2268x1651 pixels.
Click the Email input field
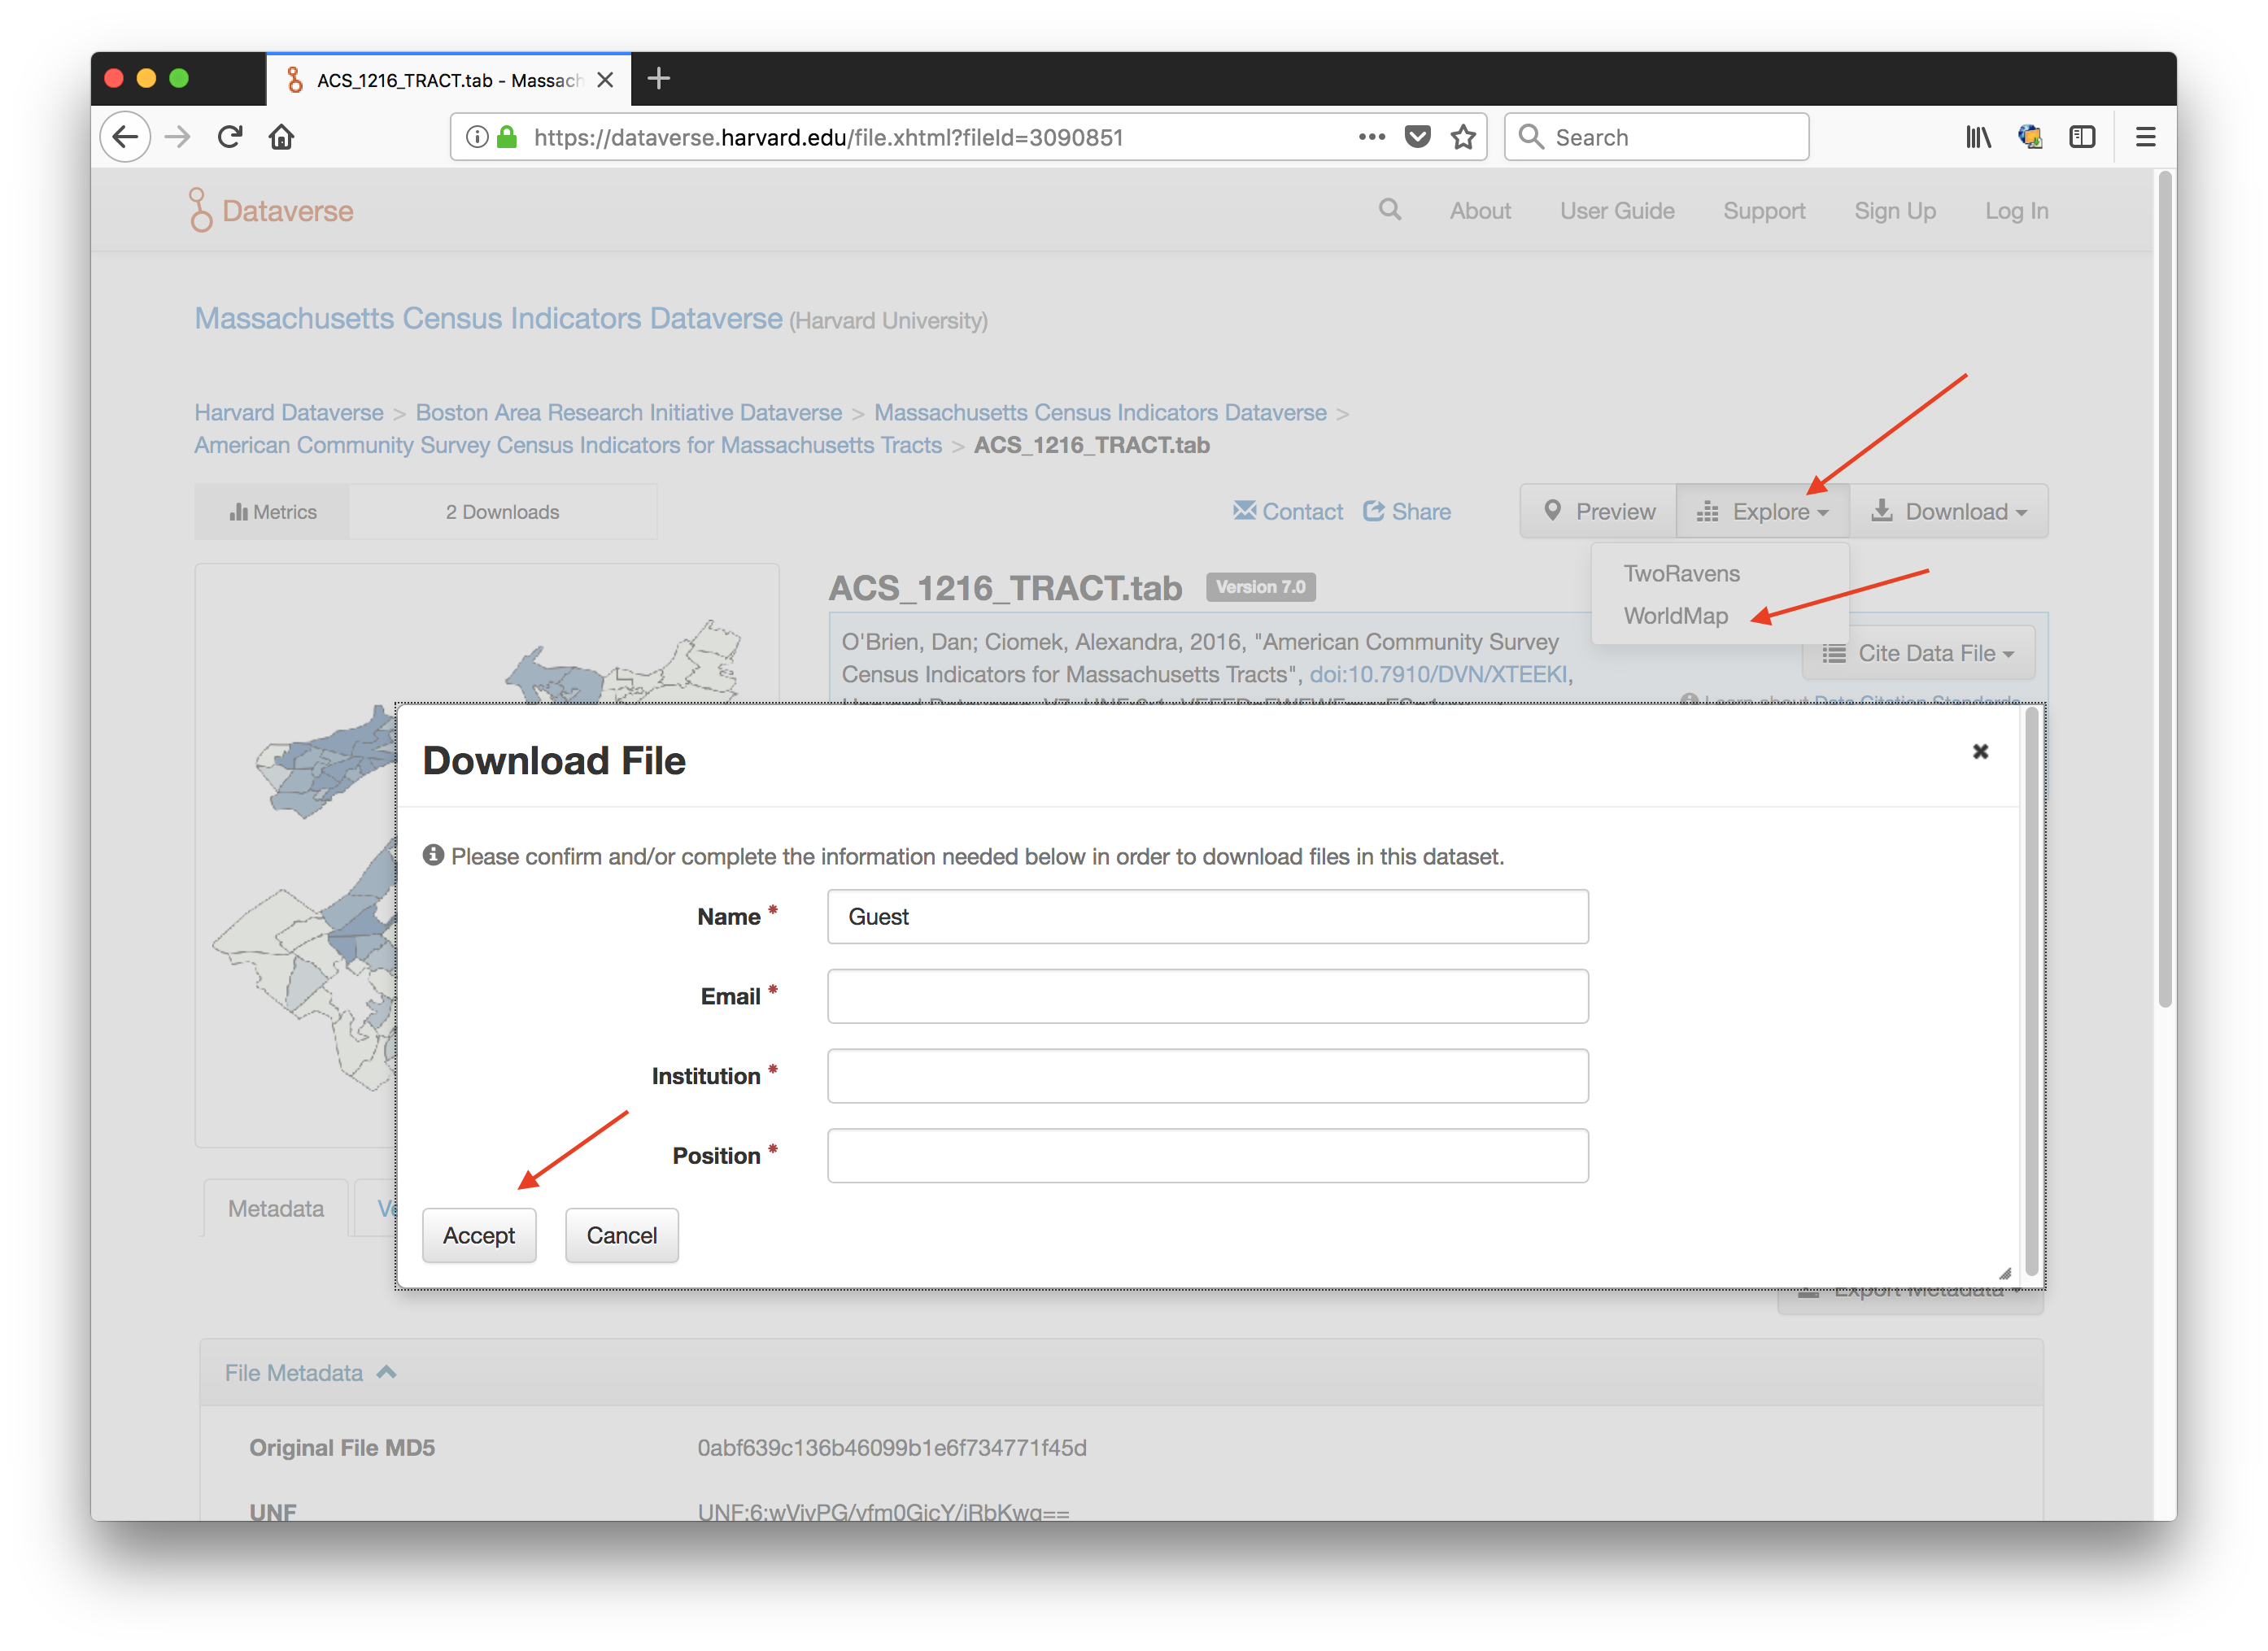(1208, 997)
